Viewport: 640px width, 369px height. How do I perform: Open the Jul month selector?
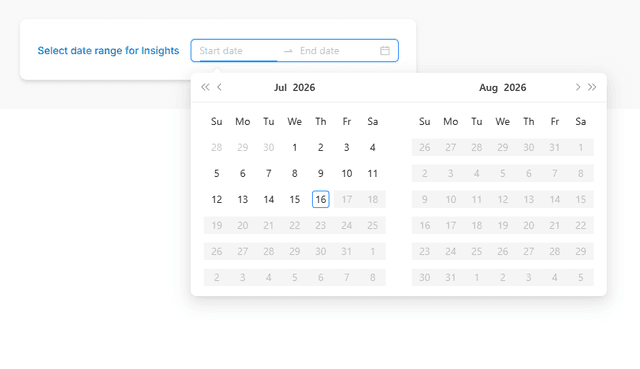(280, 87)
